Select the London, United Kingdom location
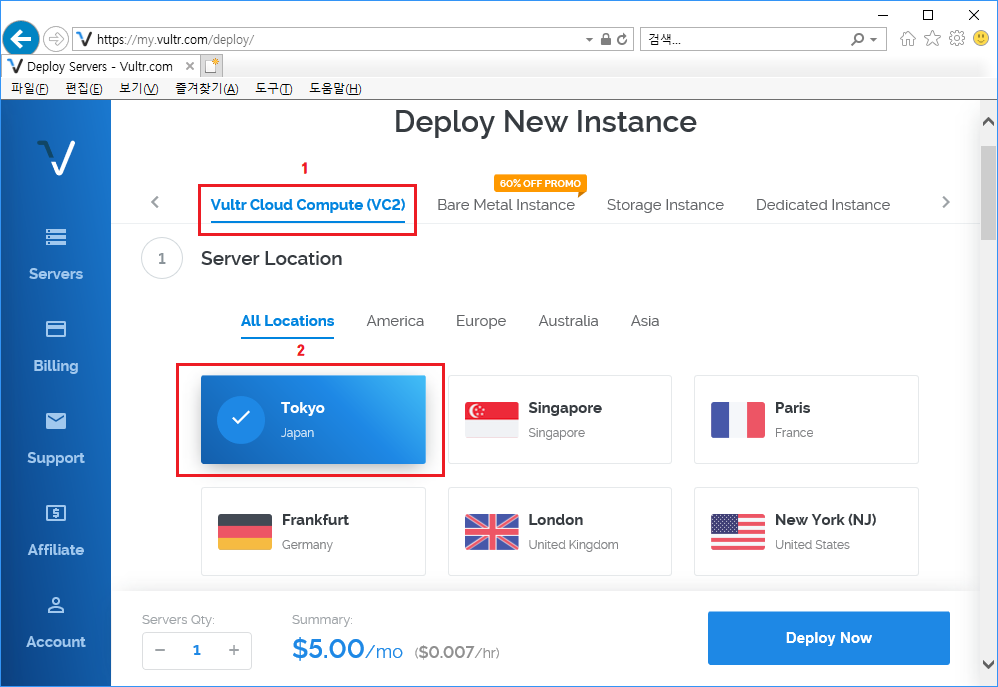 click(x=559, y=531)
